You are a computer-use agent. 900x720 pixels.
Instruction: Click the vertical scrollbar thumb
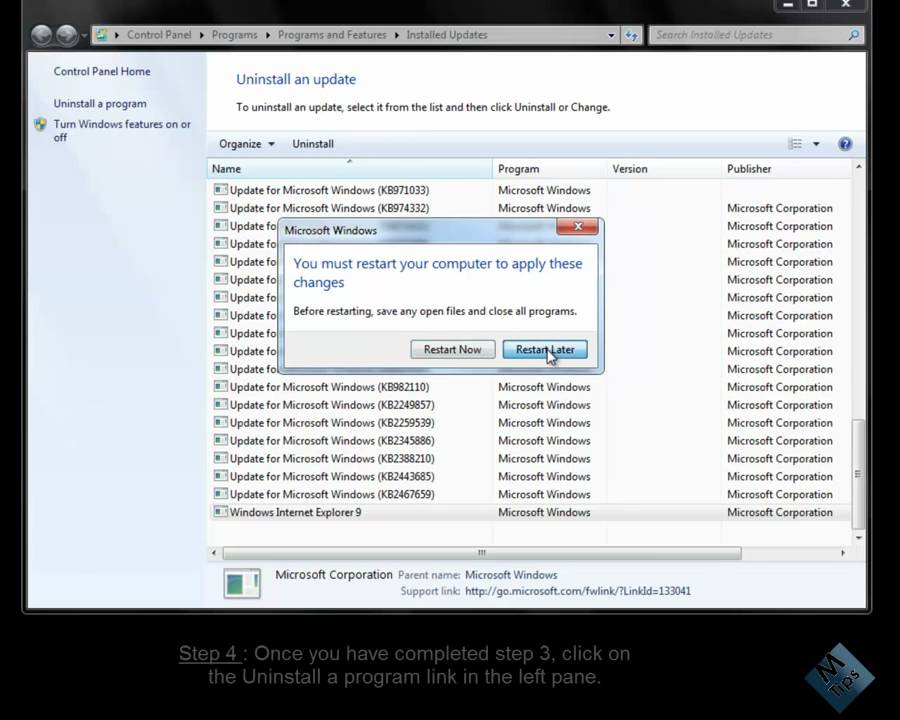(859, 474)
